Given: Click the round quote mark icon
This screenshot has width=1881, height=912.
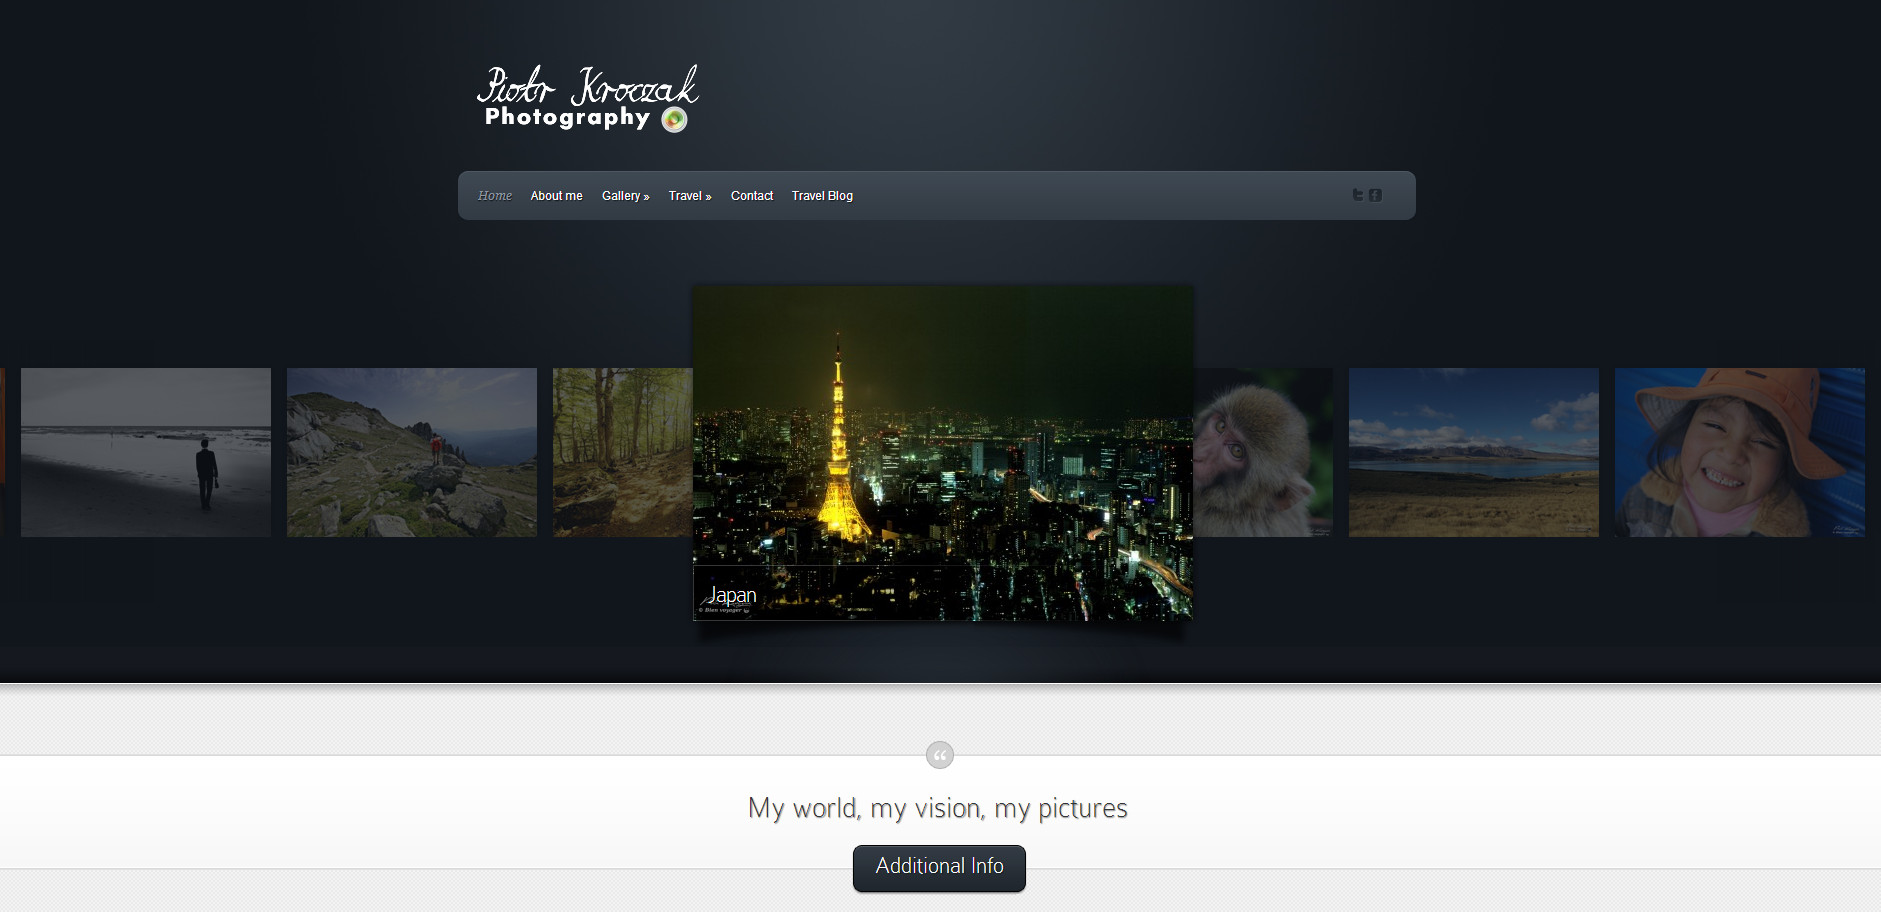Looking at the screenshot, I should (x=939, y=755).
